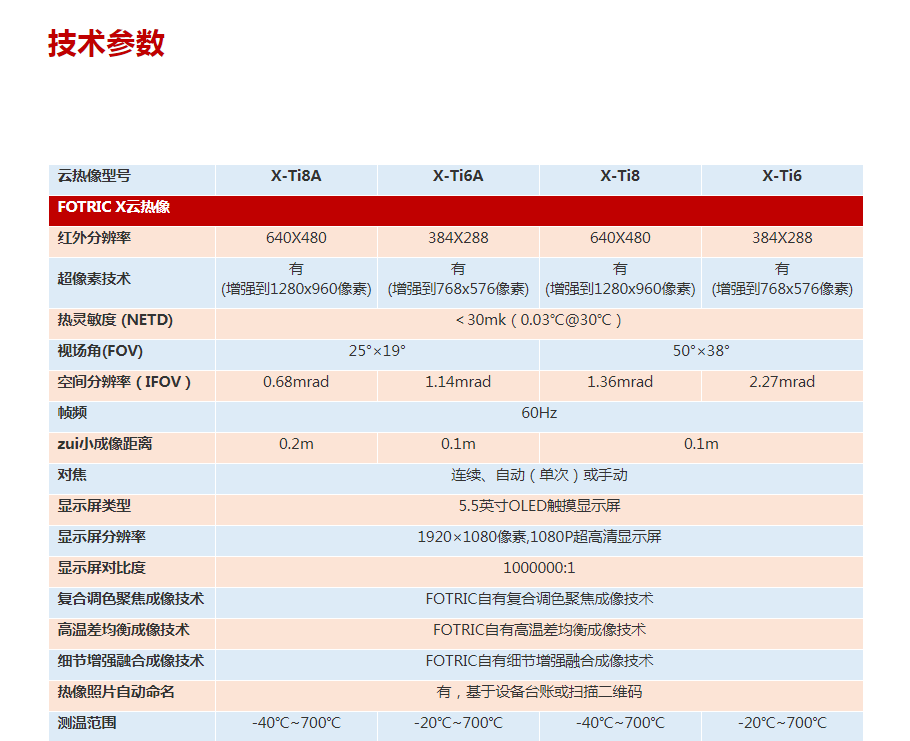Click the zui小成像距离 row label
The width and height of the screenshot is (910, 741).
pyautogui.click(x=104, y=444)
